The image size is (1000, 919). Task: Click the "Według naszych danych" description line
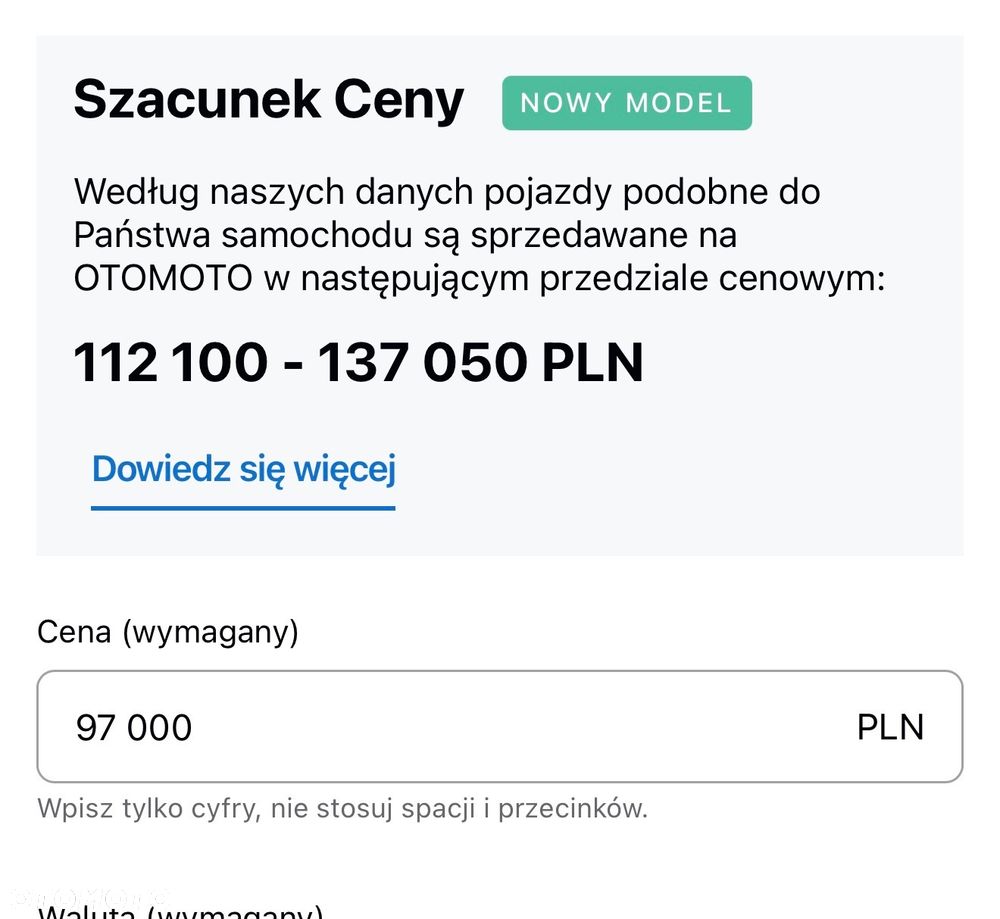pyautogui.click(x=446, y=191)
